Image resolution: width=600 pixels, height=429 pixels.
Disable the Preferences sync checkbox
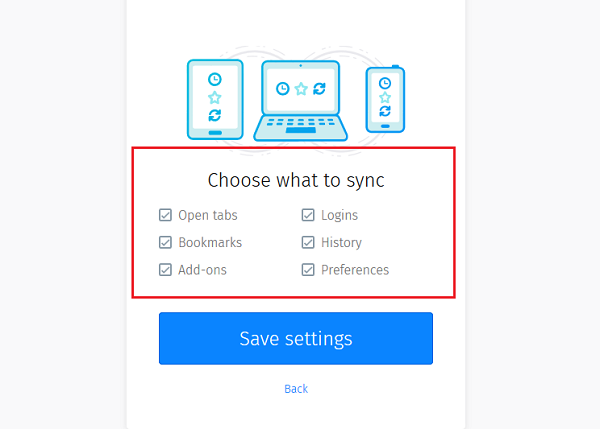coord(308,270)
